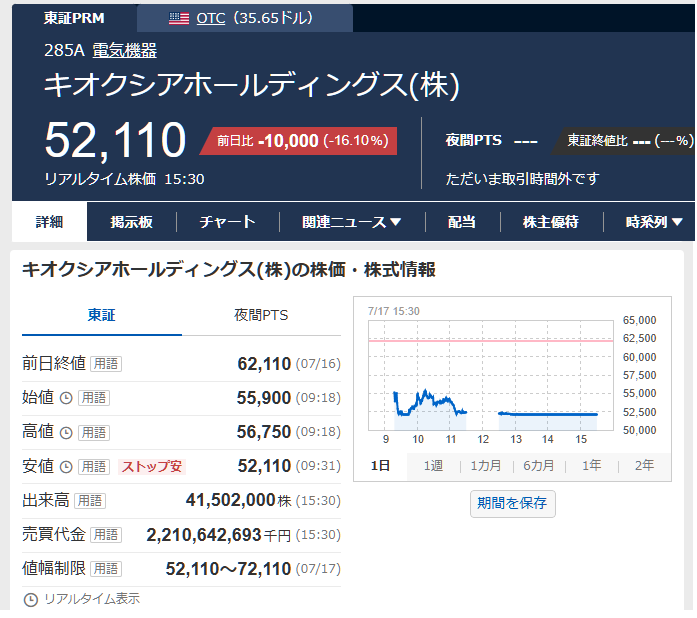This screenshot has height=618, width=697.
Task: Click the 期間を保存 button
Action: pos(513,504)
